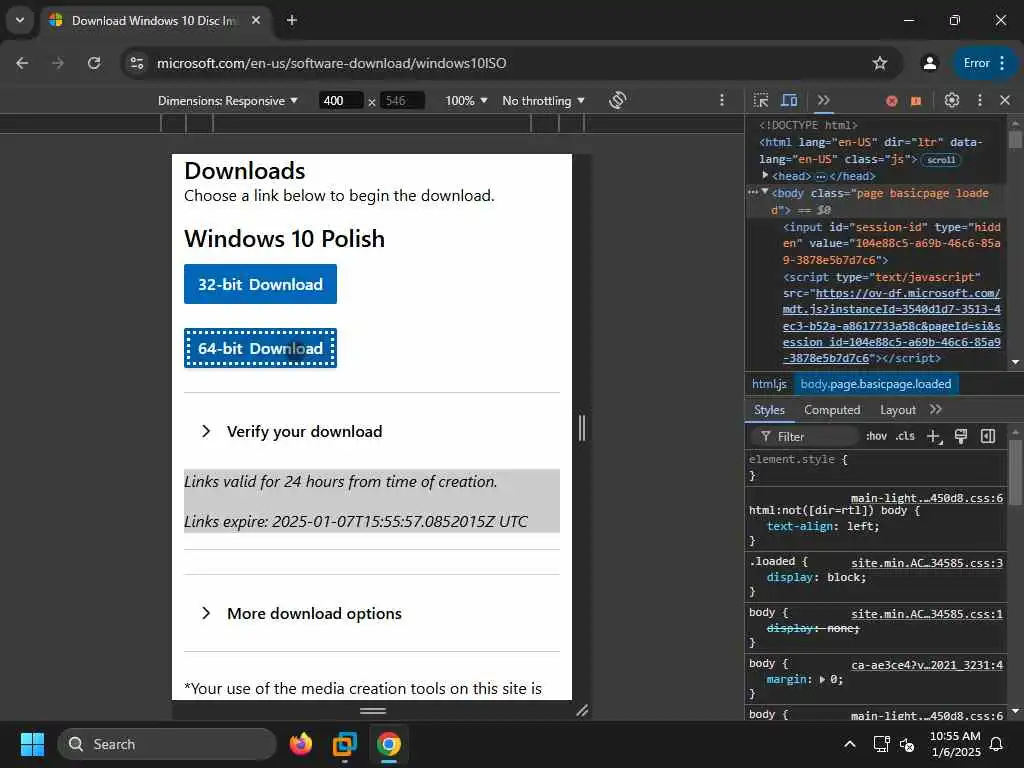Reload the current page

95,63
